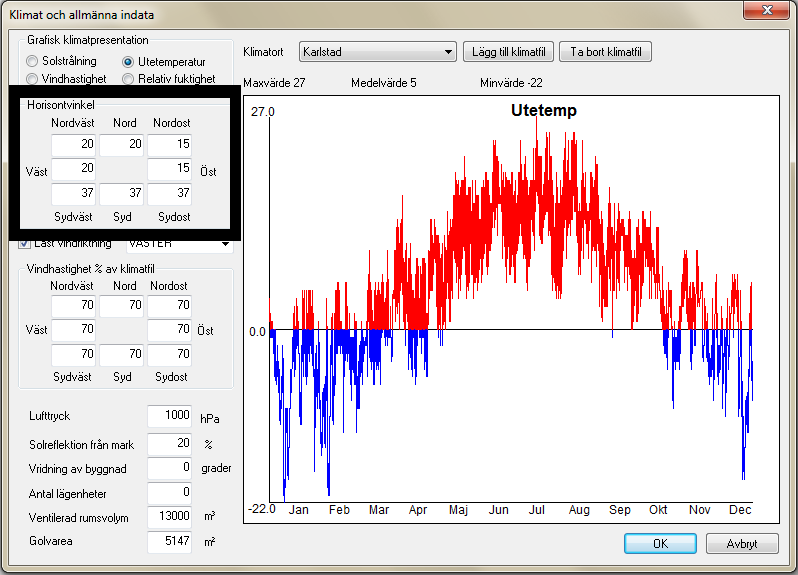Confirm the dialog with OK
The height and width of the screenshot is (575, 798).
(x=660, y=543)
